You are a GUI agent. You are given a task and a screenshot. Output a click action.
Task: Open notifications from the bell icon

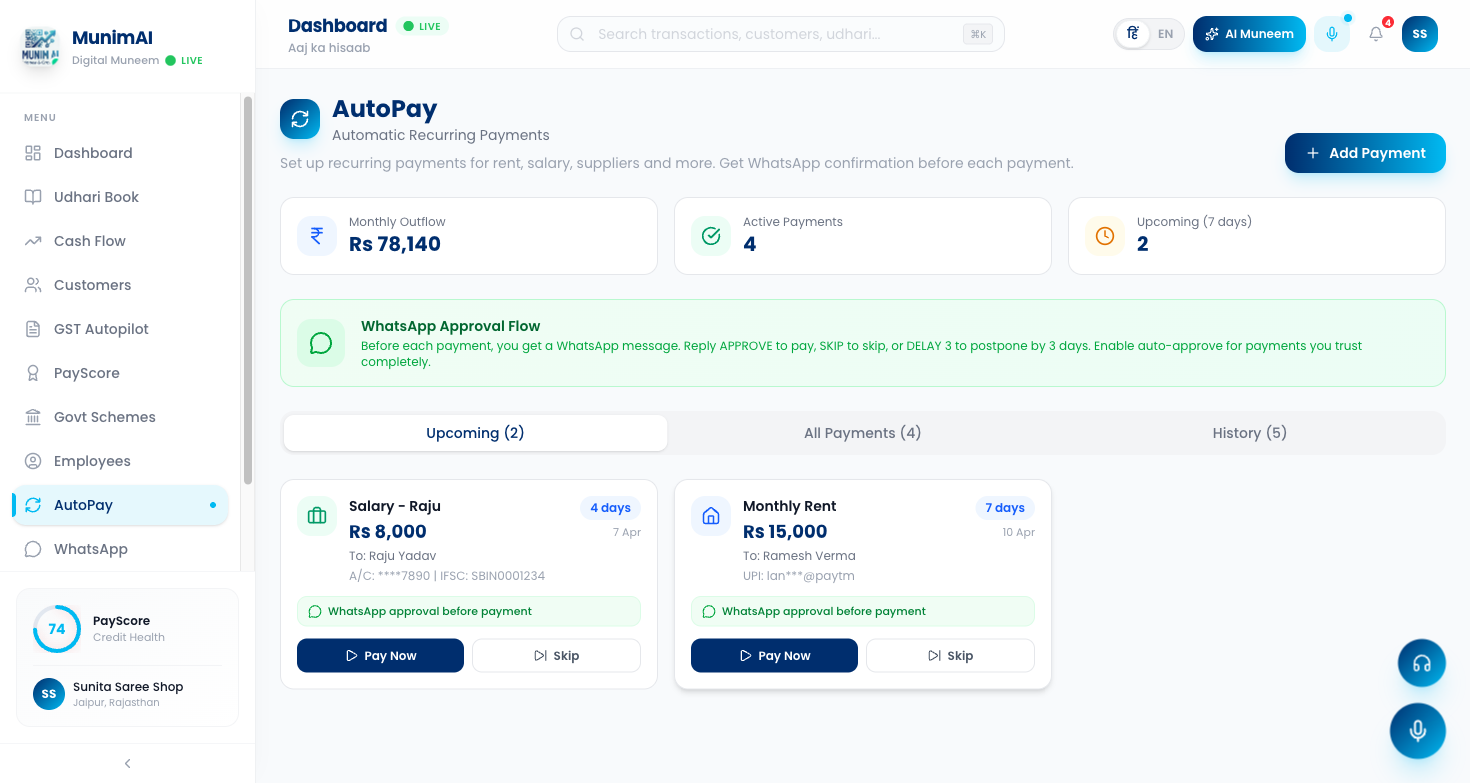click(x=1375, y=33)
